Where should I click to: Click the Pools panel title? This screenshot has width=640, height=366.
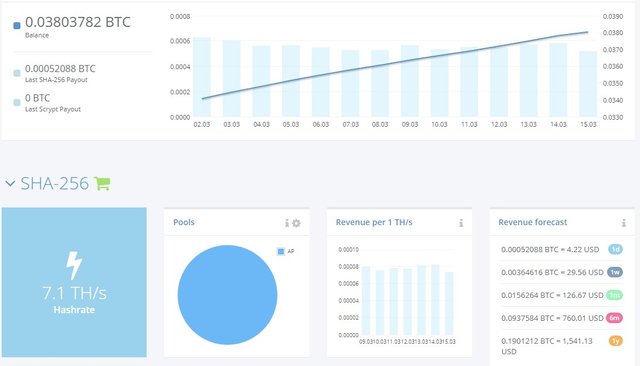184,222
